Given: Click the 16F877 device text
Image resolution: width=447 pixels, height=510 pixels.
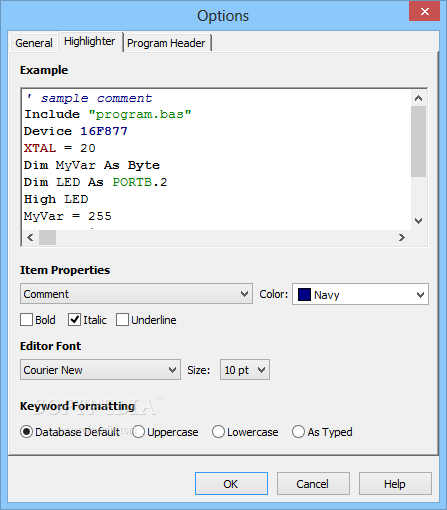Looking at the screenshot, I should click(104, 131).
